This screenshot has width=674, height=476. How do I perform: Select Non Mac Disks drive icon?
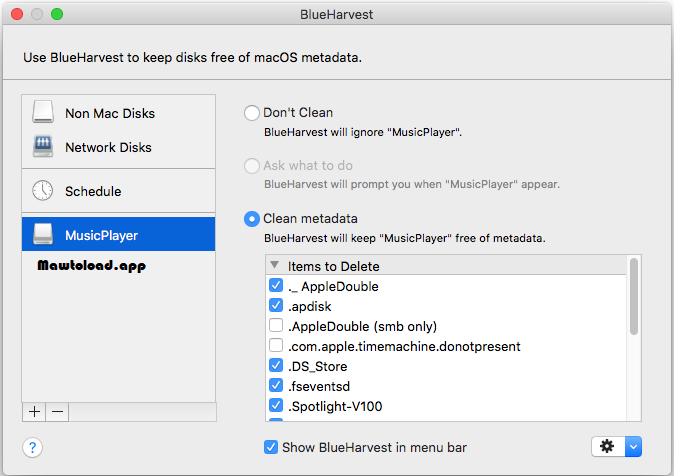click(43, 112)
